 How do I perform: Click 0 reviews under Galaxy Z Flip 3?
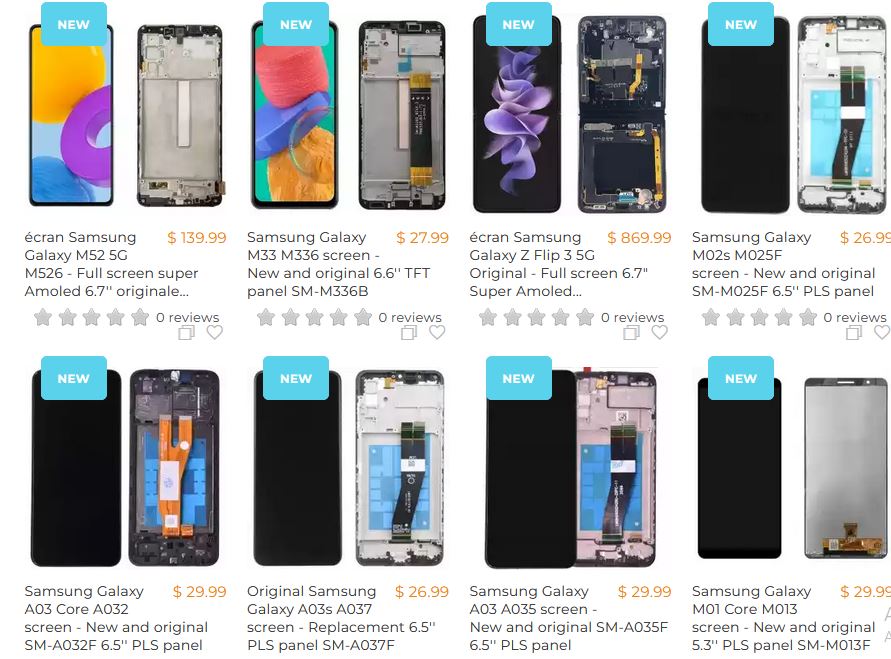tap(632, 317)
